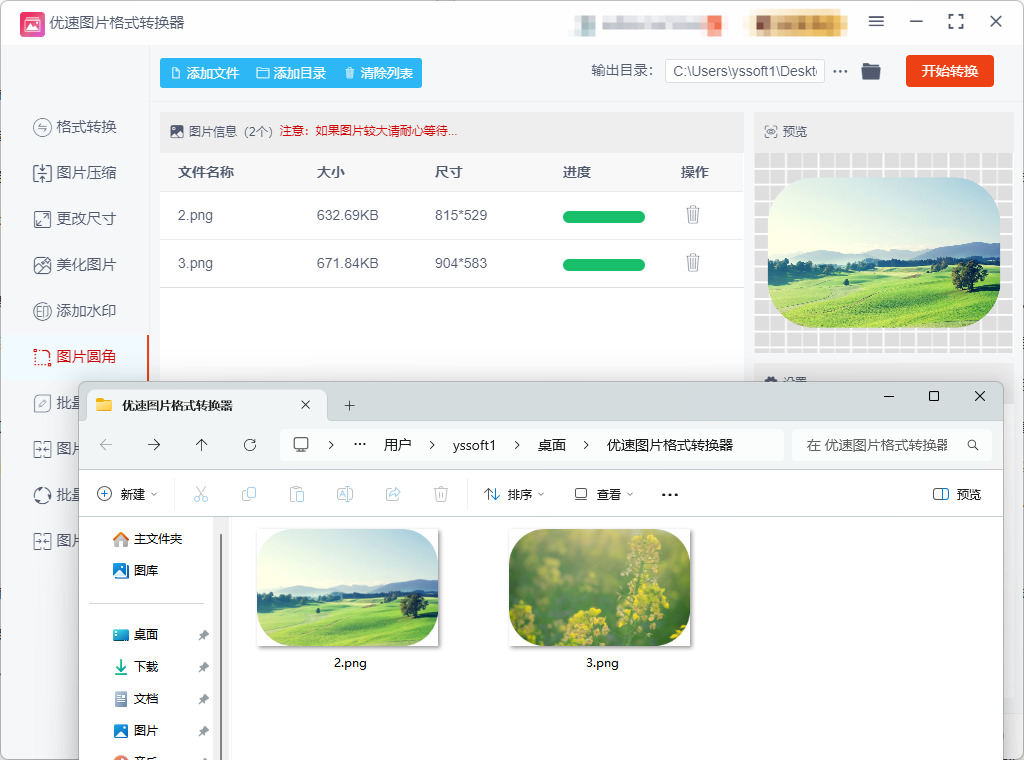
Task: Open output folder with folder icon
Action: (871, 71)
